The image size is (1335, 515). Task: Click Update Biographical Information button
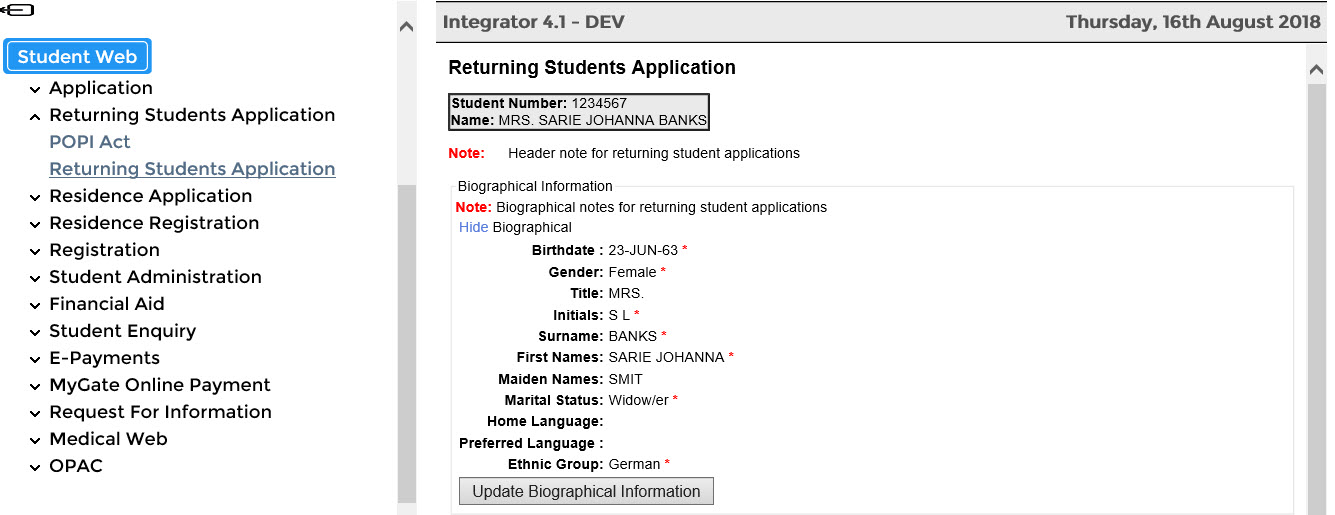[x=586, y=491]
